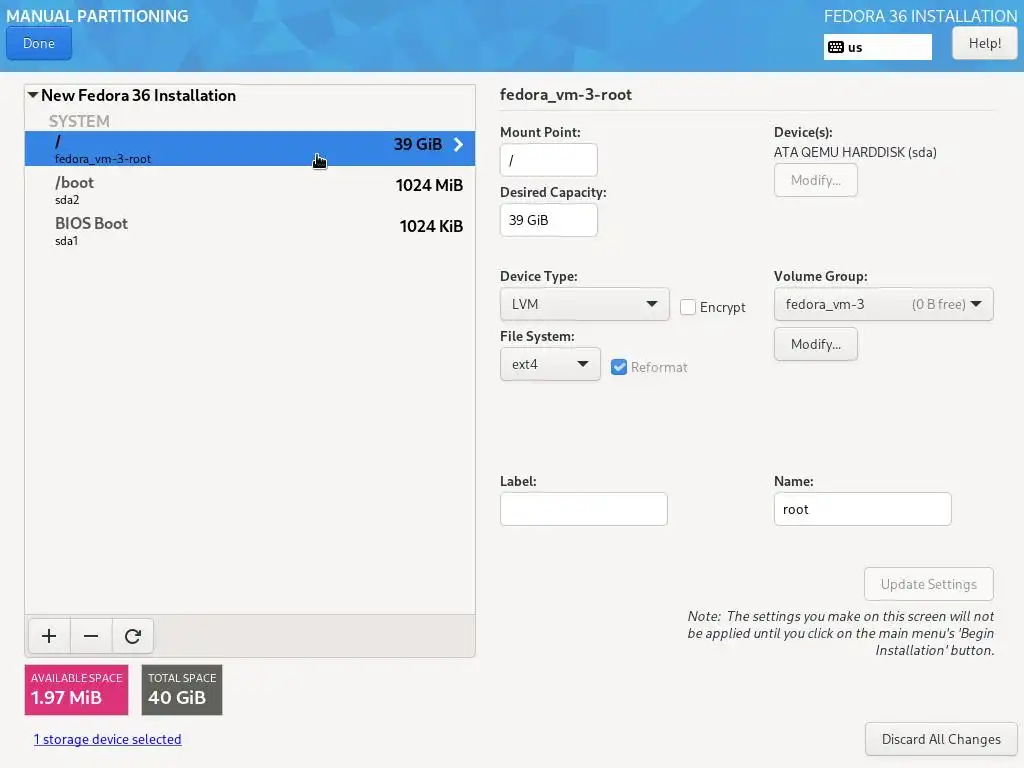Open the Device Type LVM dropdown
1024x768 pixels.
pos(584,304)
